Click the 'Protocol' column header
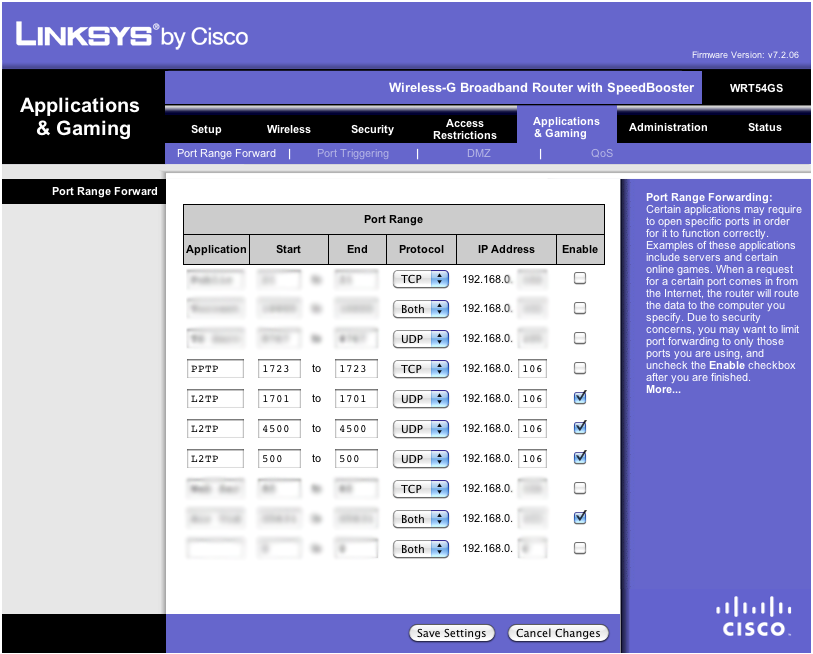This screenshot has height=654, width=813. [421, 249]
